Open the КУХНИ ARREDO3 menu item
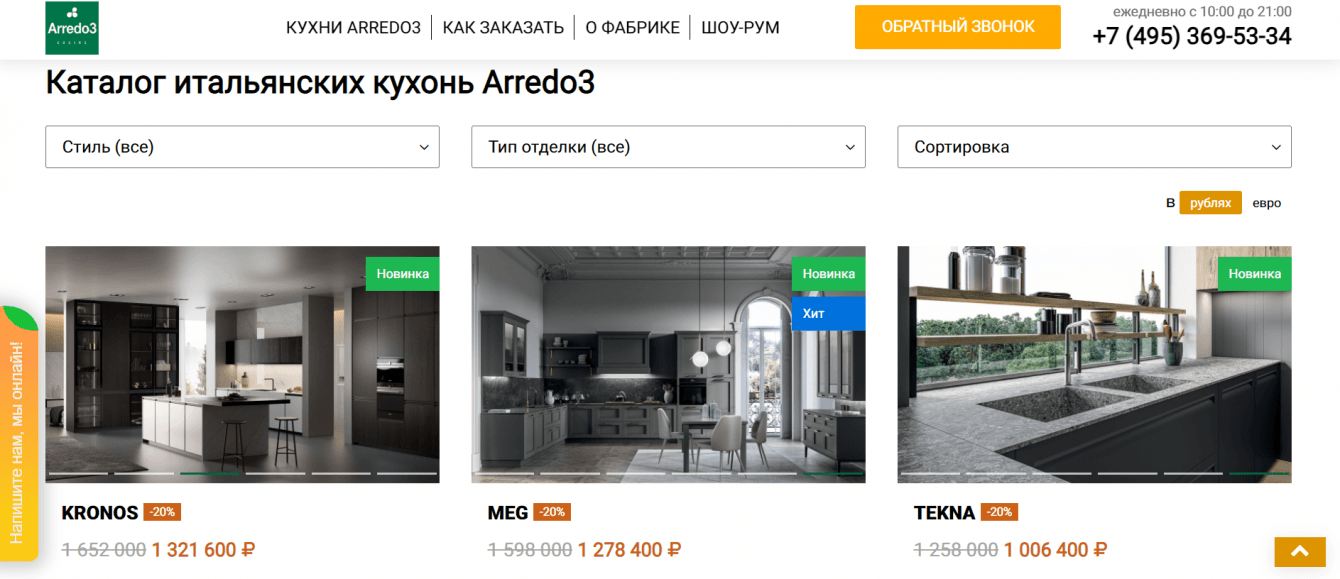The image size is (1340, 579). (353, 28)
